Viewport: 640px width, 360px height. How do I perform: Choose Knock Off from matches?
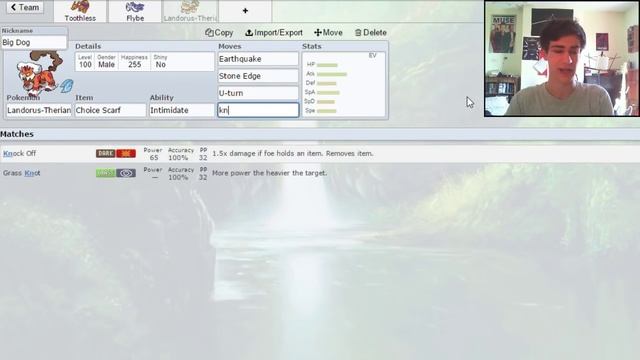(x=320, y=153)
